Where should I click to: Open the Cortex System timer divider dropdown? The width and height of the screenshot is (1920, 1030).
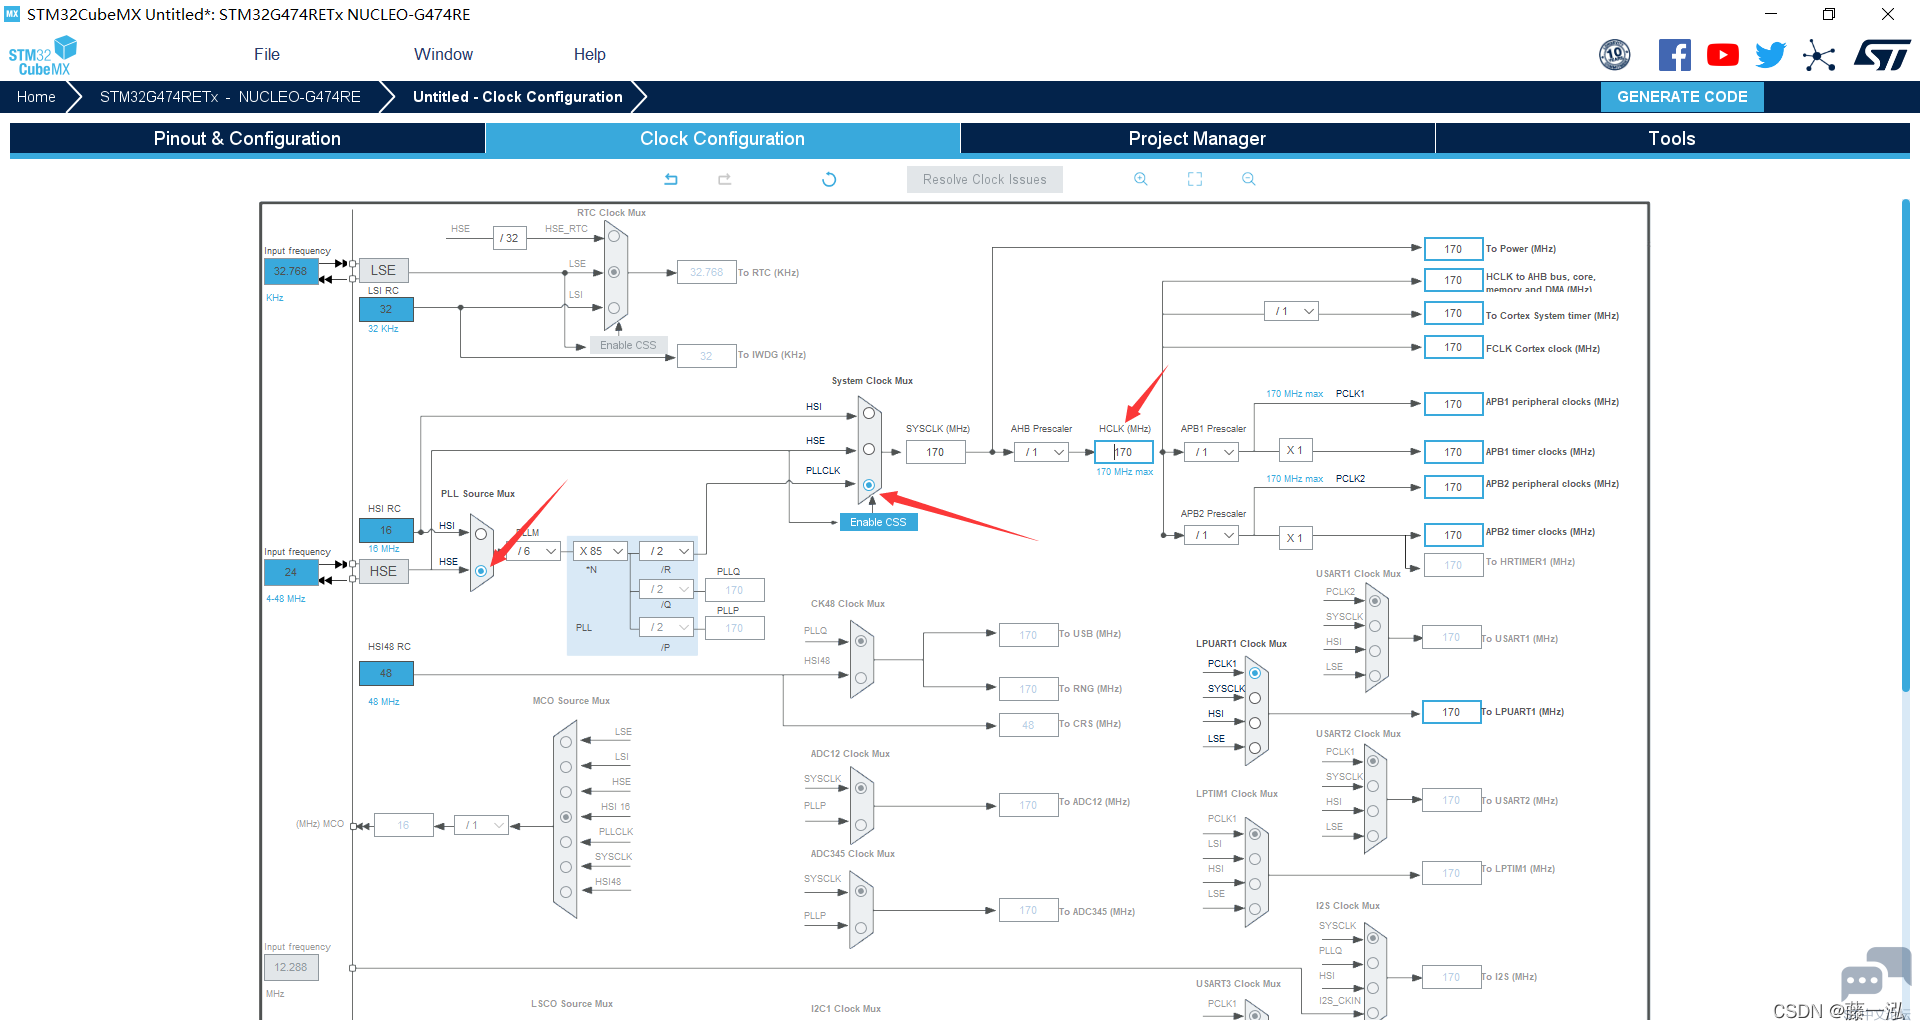tap(1292, 311)
